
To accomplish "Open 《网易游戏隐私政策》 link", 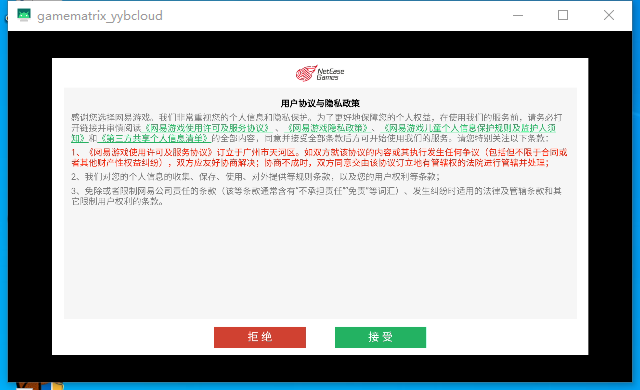I will [327, 128].
